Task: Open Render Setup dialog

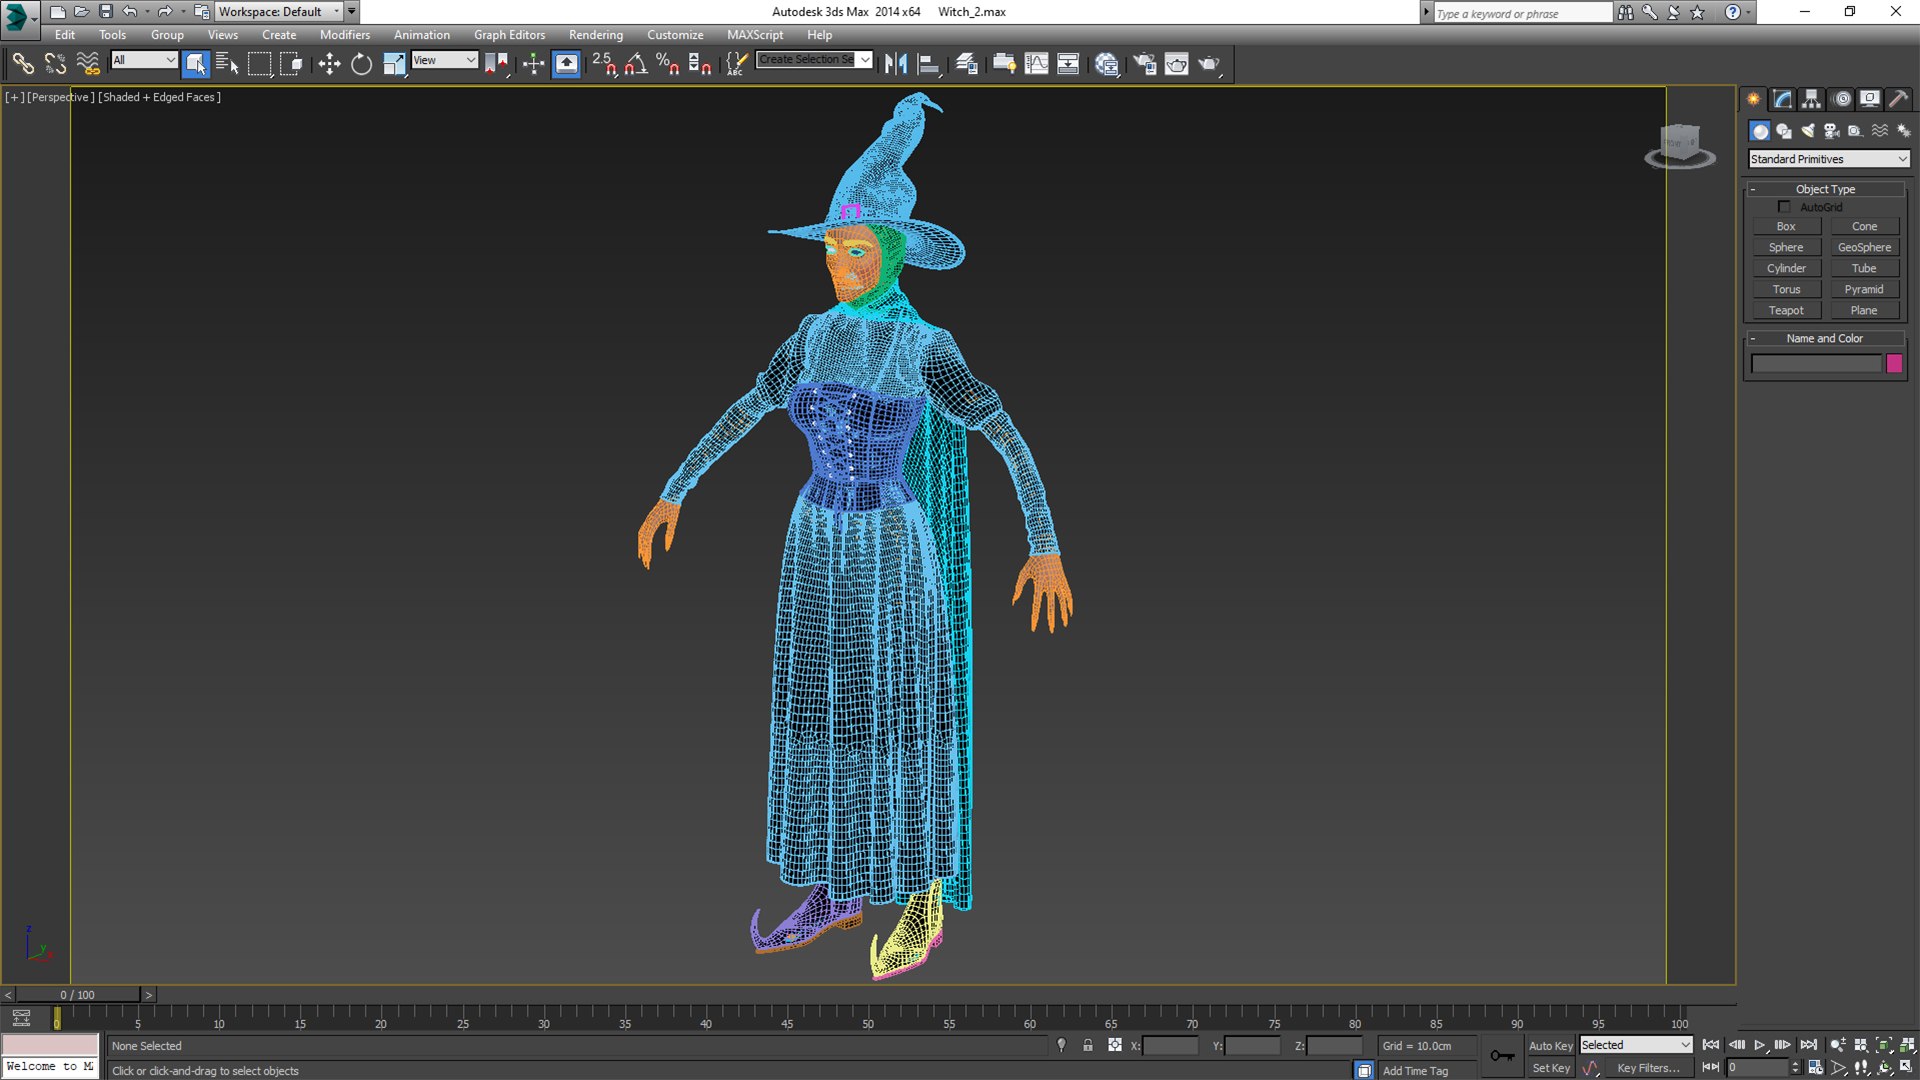Action: [x=1144, y=64]
